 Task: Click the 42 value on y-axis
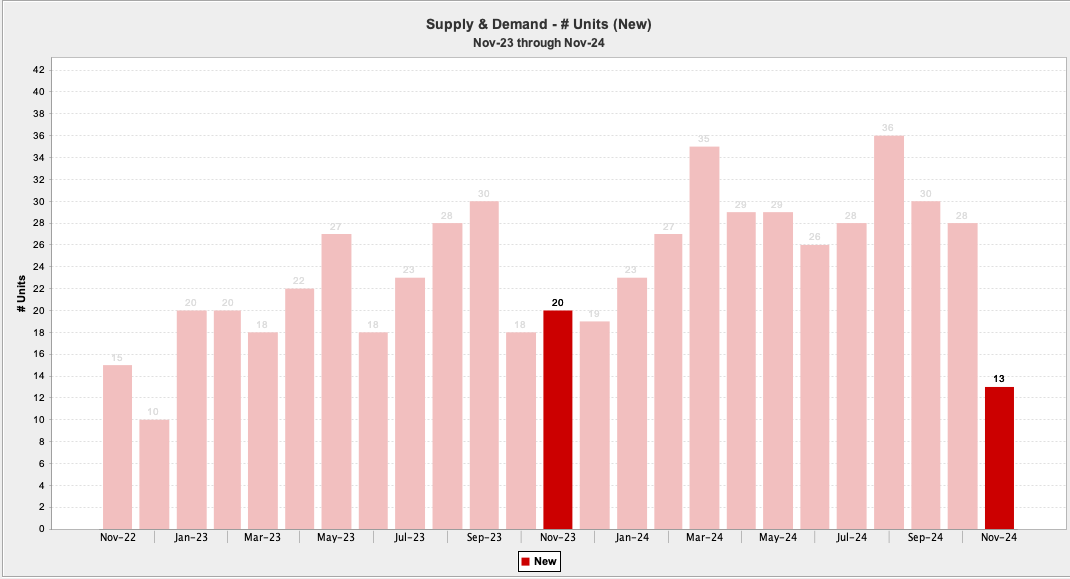[39, 70]
